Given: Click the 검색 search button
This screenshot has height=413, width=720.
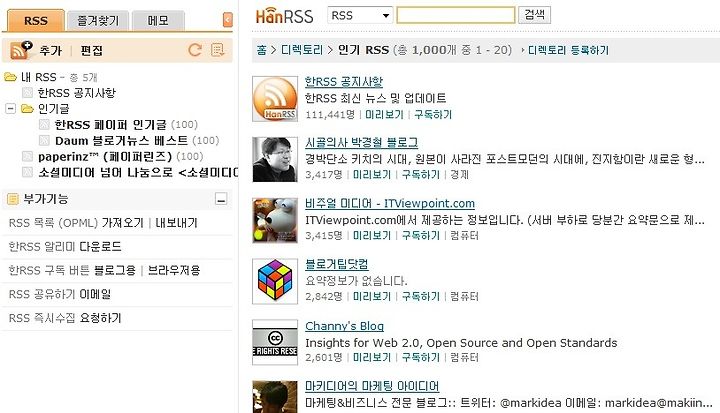Looking at the screenshot, I should pyautogui.click(x=534, y=15).
